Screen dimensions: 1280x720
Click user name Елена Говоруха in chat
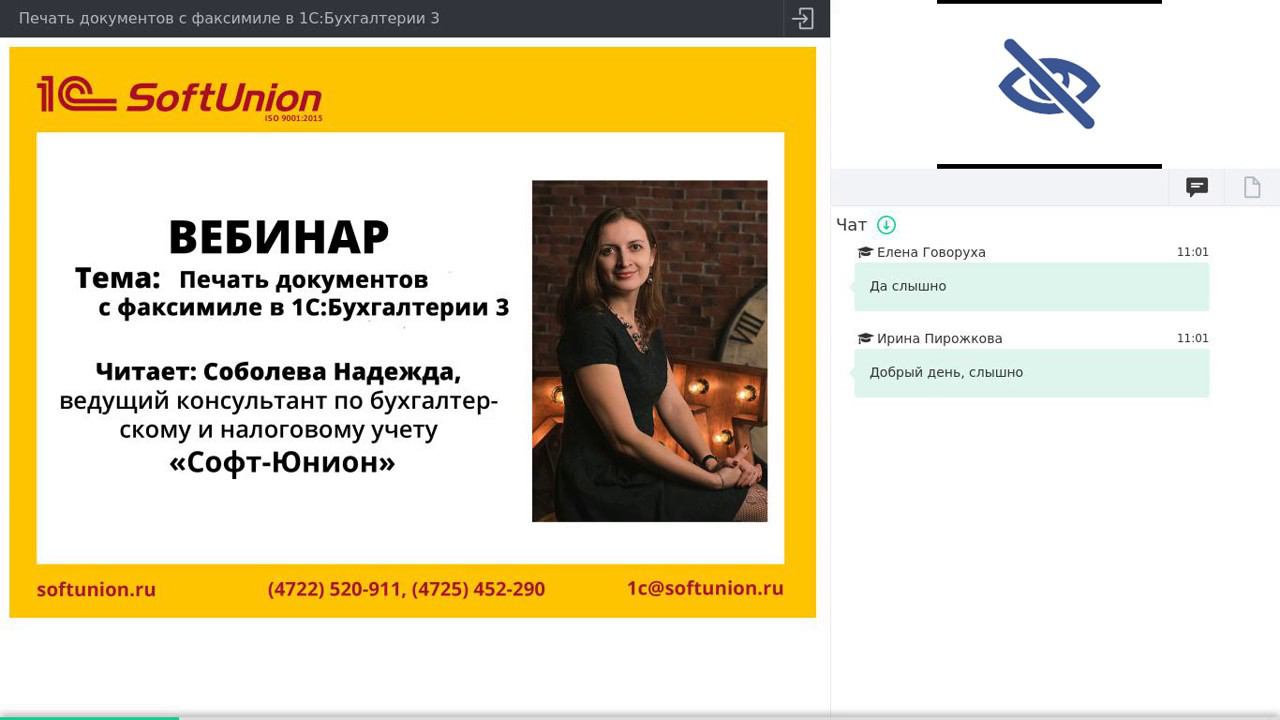(x=931, y=252)
